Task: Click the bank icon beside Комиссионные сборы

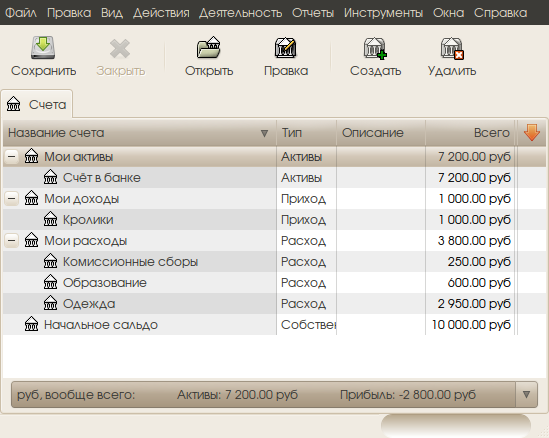Action: point(50,261)
